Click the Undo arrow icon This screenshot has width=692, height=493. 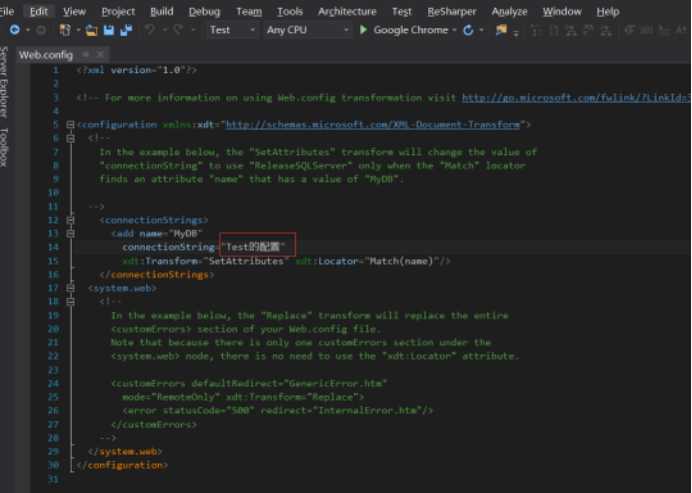[150, 30]
